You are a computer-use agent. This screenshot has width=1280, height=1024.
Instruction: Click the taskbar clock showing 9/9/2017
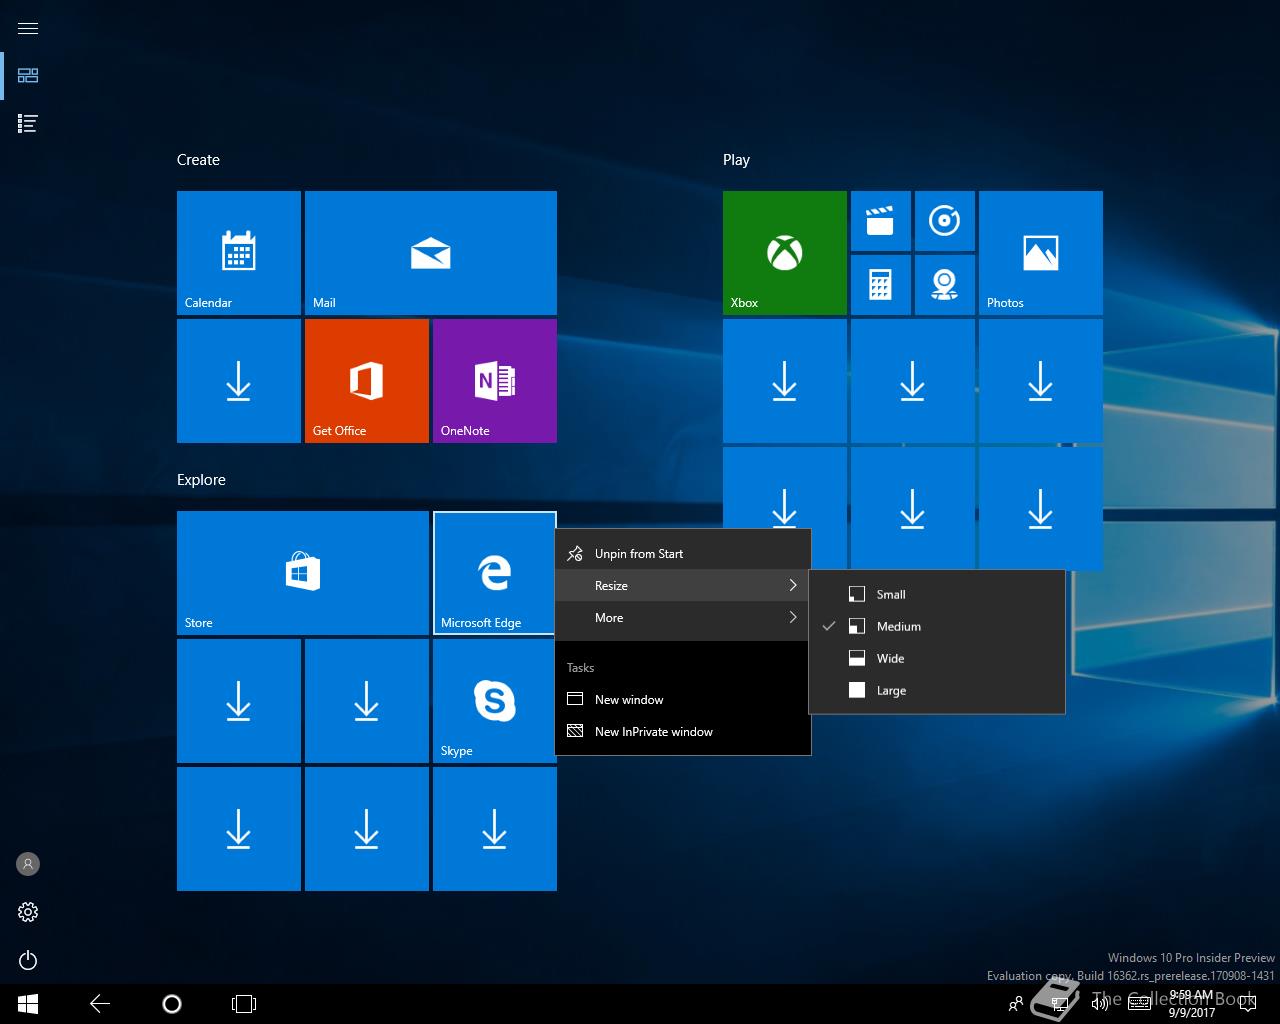point(1191,1004)
